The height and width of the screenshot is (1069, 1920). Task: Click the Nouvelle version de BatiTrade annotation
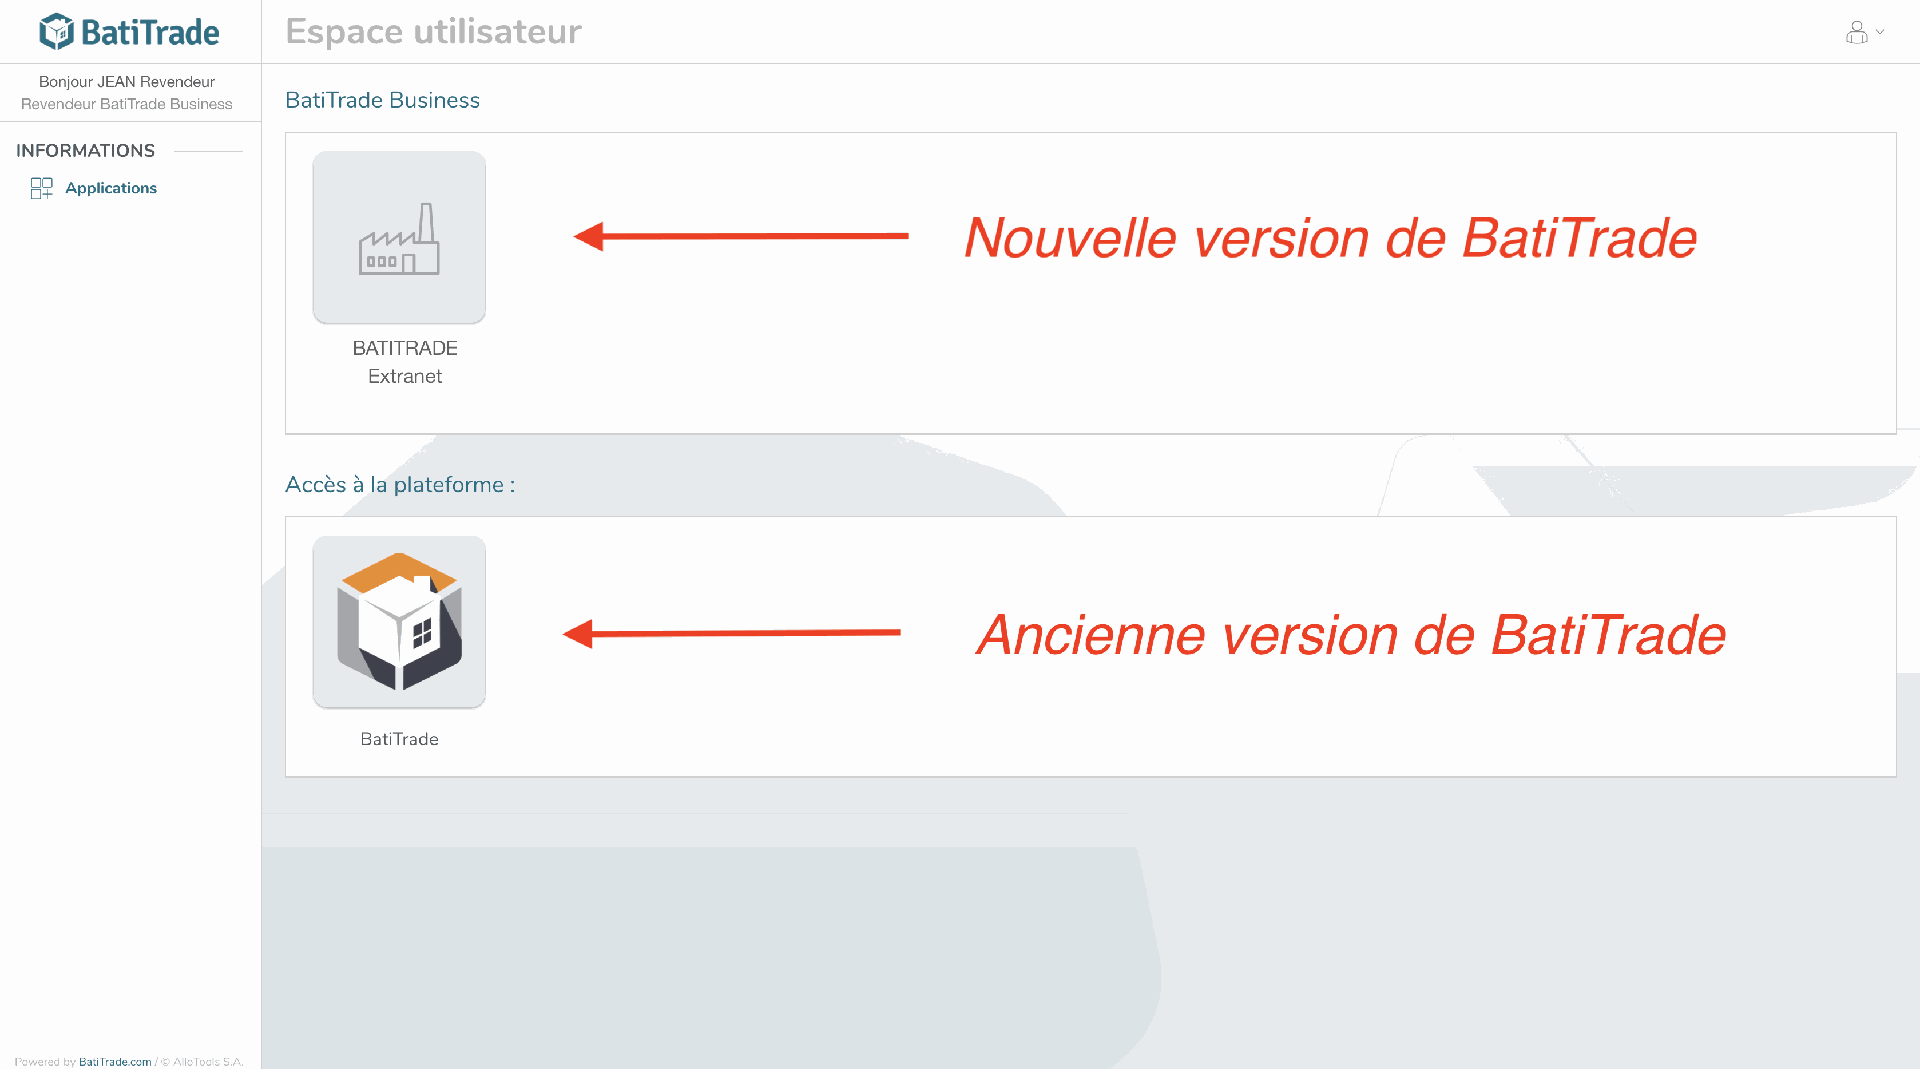(x=1330, y=238)
